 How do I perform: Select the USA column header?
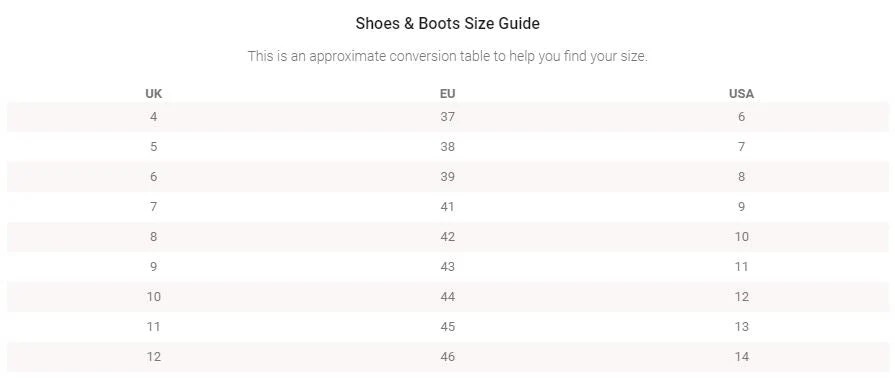point(741,94)
